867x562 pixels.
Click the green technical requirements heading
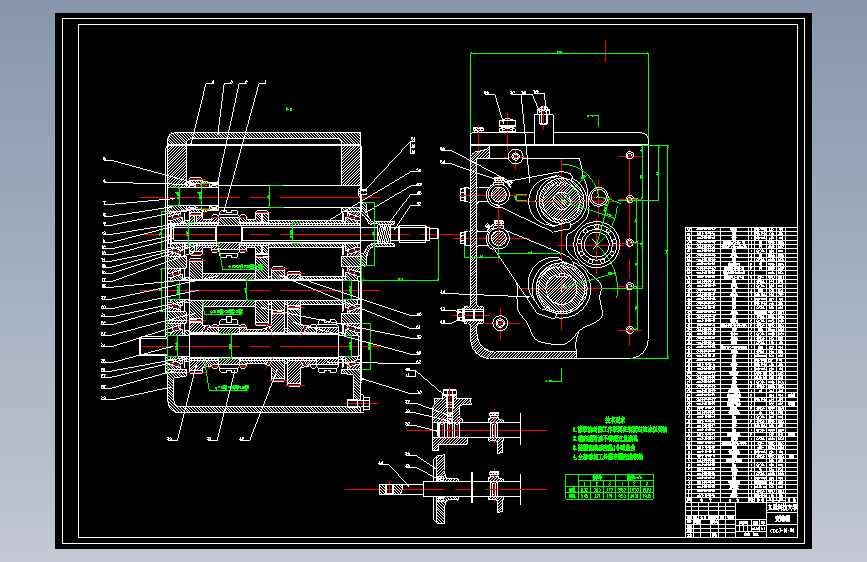pyautogui.click(x=614, y=420)
